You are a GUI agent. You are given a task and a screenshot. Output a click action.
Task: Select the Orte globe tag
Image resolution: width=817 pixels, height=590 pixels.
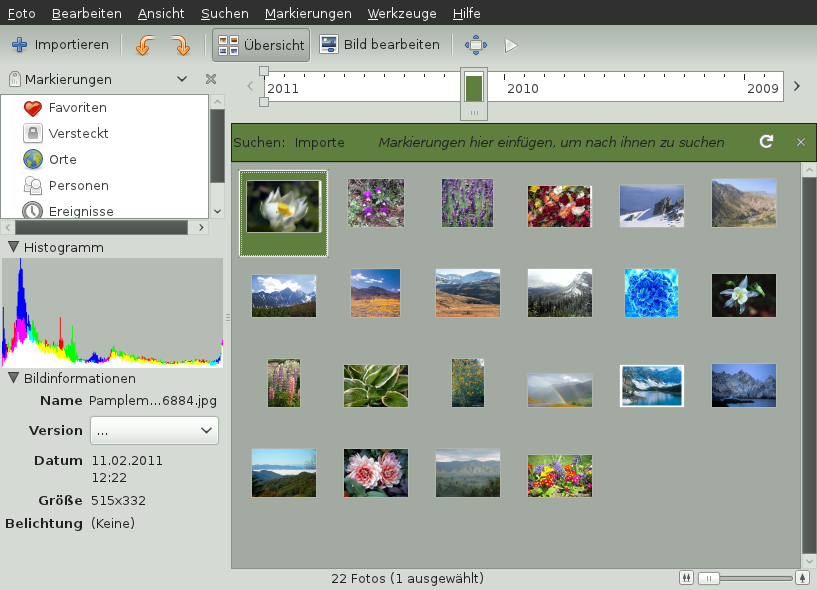(33, 160)
